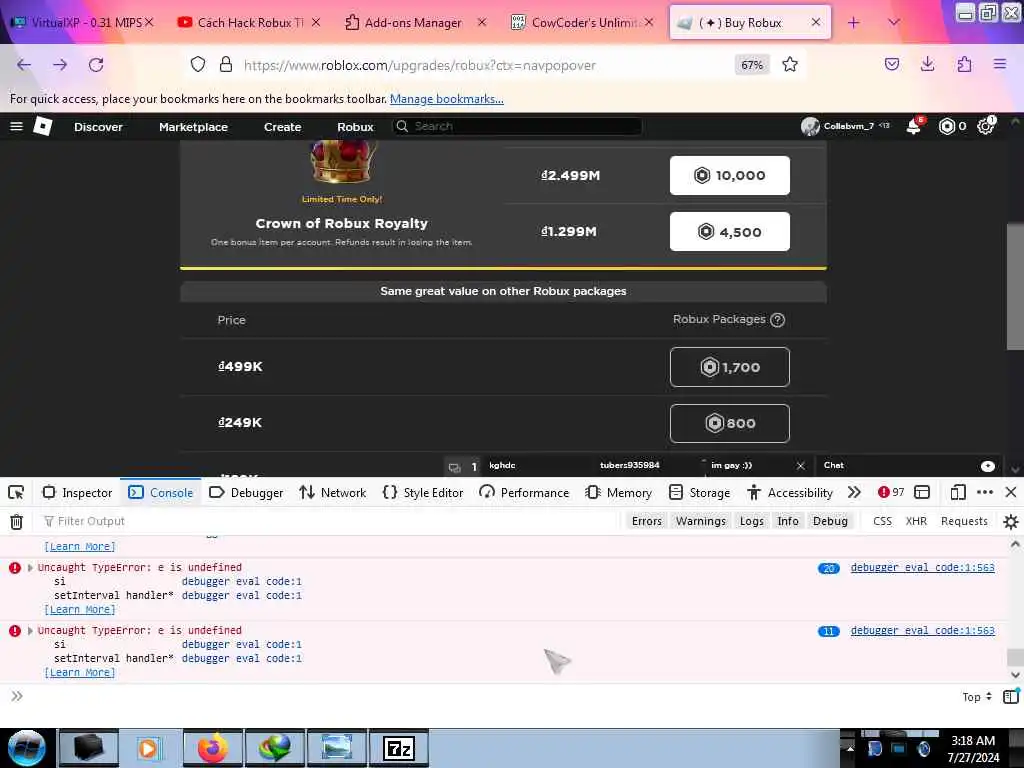Toggle Info filter in console
This screenshot has height=768, width=1024.
click(x=788, y=521)
